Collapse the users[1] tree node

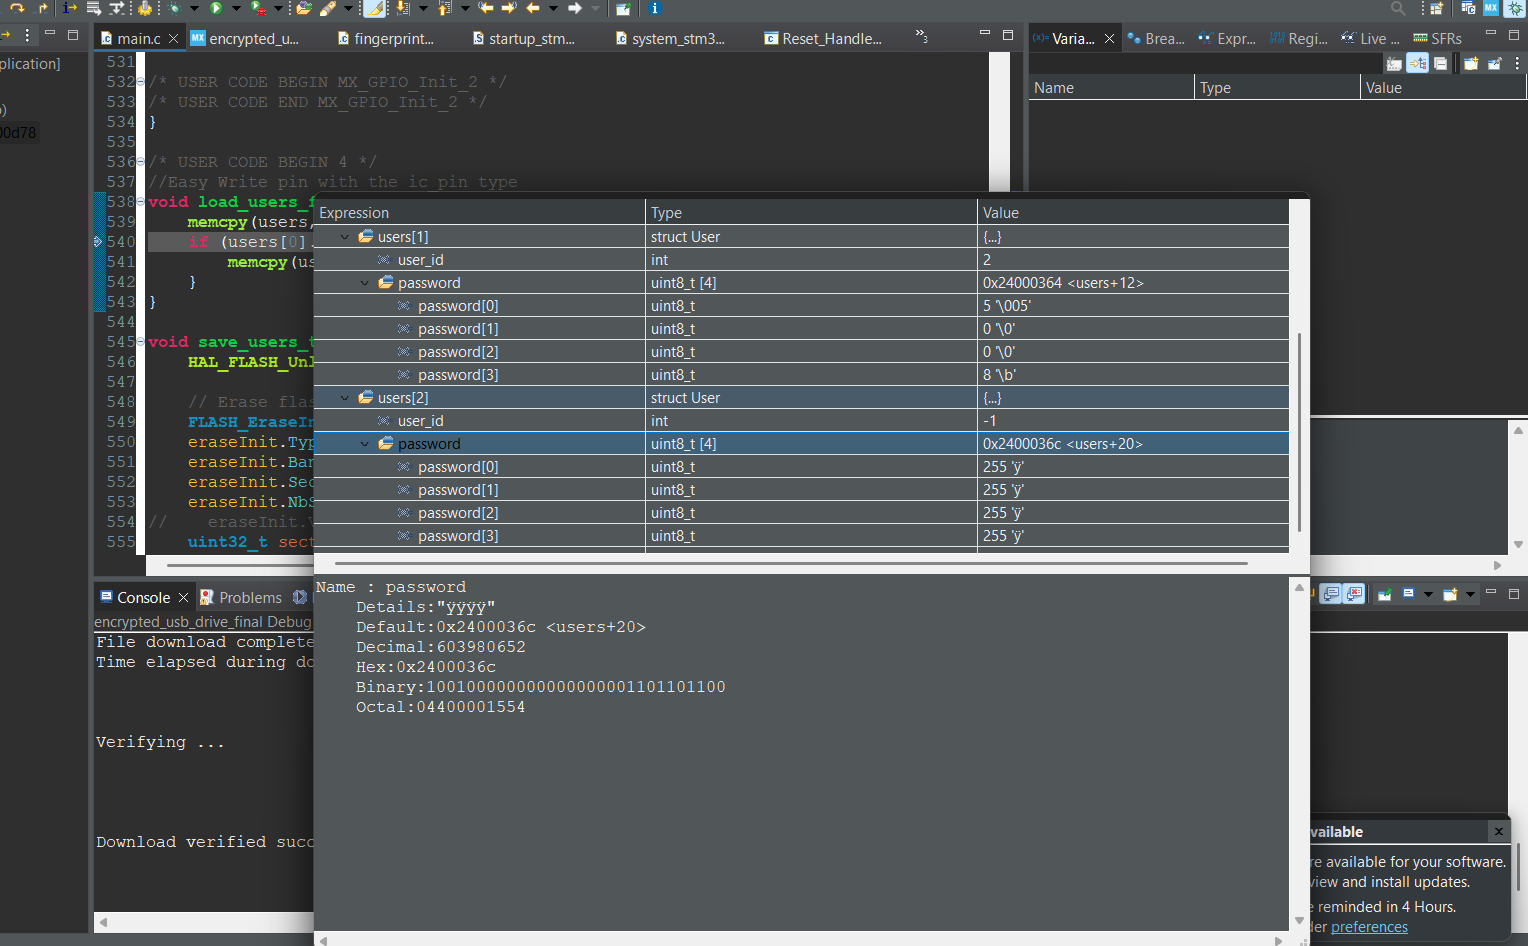click(345, 237)
